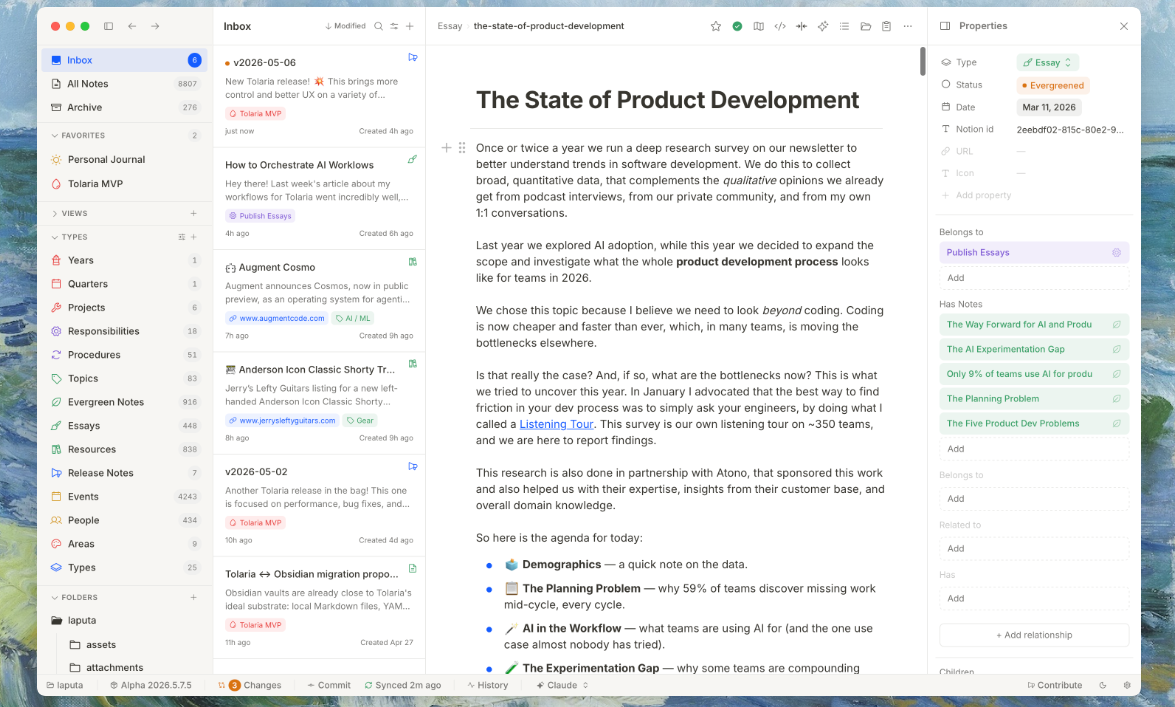Show table of contents list icon
Screen dimensions: 1175x707
[845, 26]
